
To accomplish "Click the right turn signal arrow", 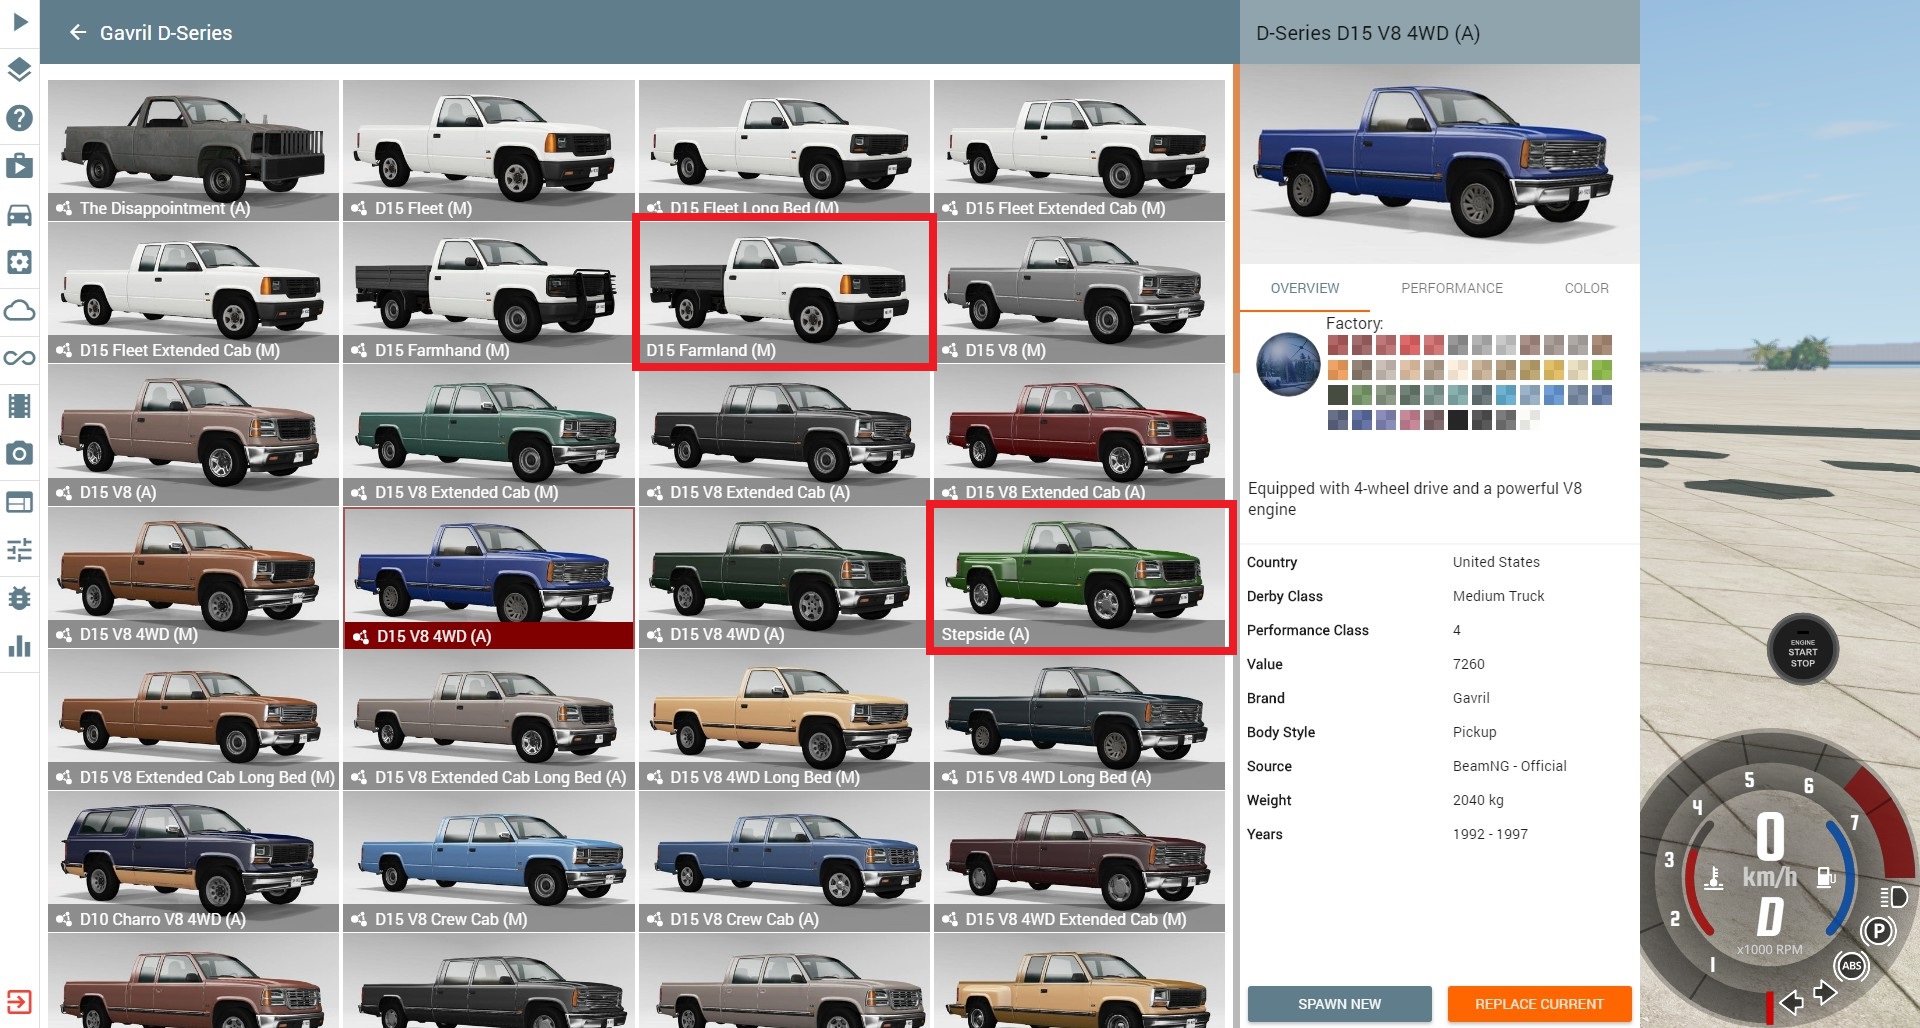I will 1825,993.
